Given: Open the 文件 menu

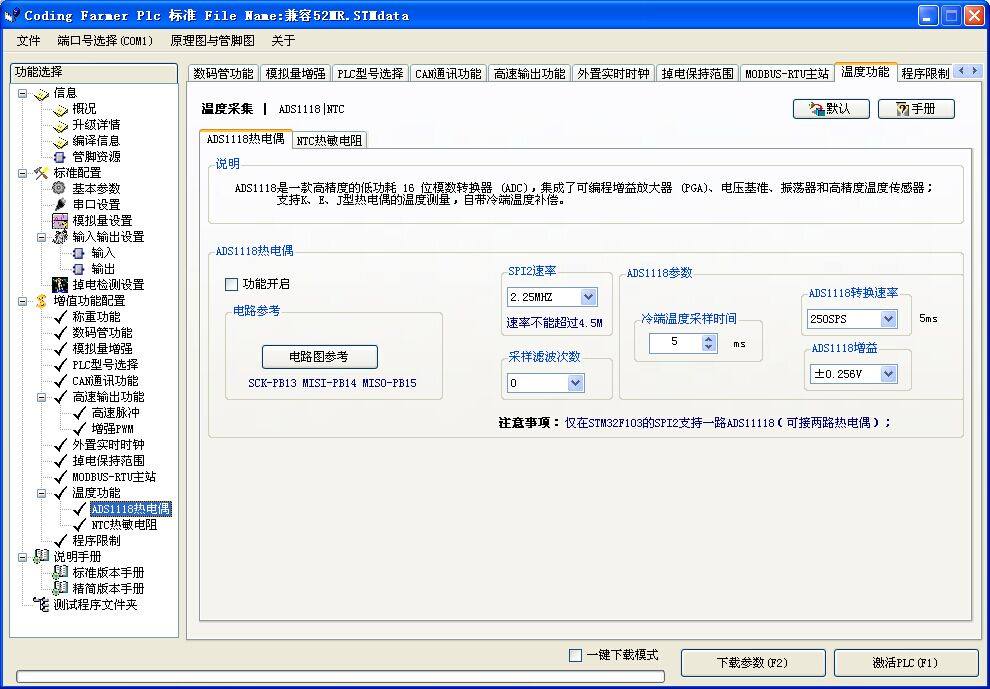Looking at the screenshot, I should click(28, 41).
